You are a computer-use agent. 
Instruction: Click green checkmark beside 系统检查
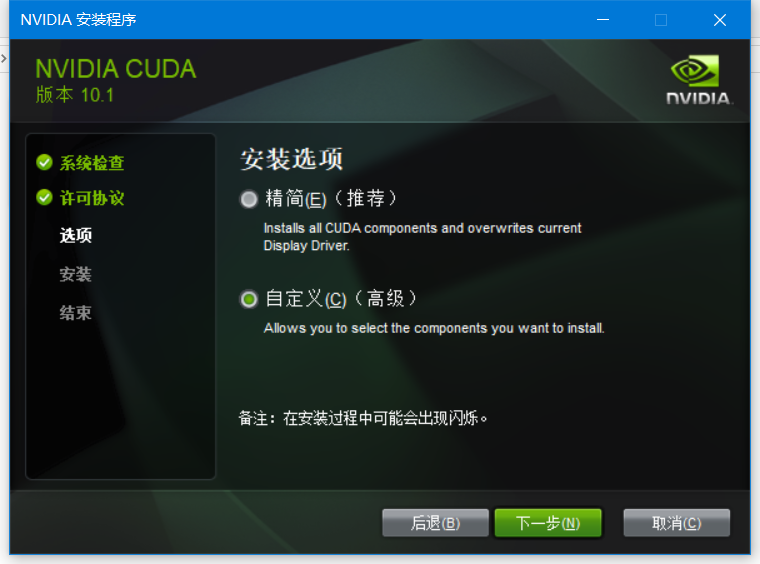tap(44, 162)
